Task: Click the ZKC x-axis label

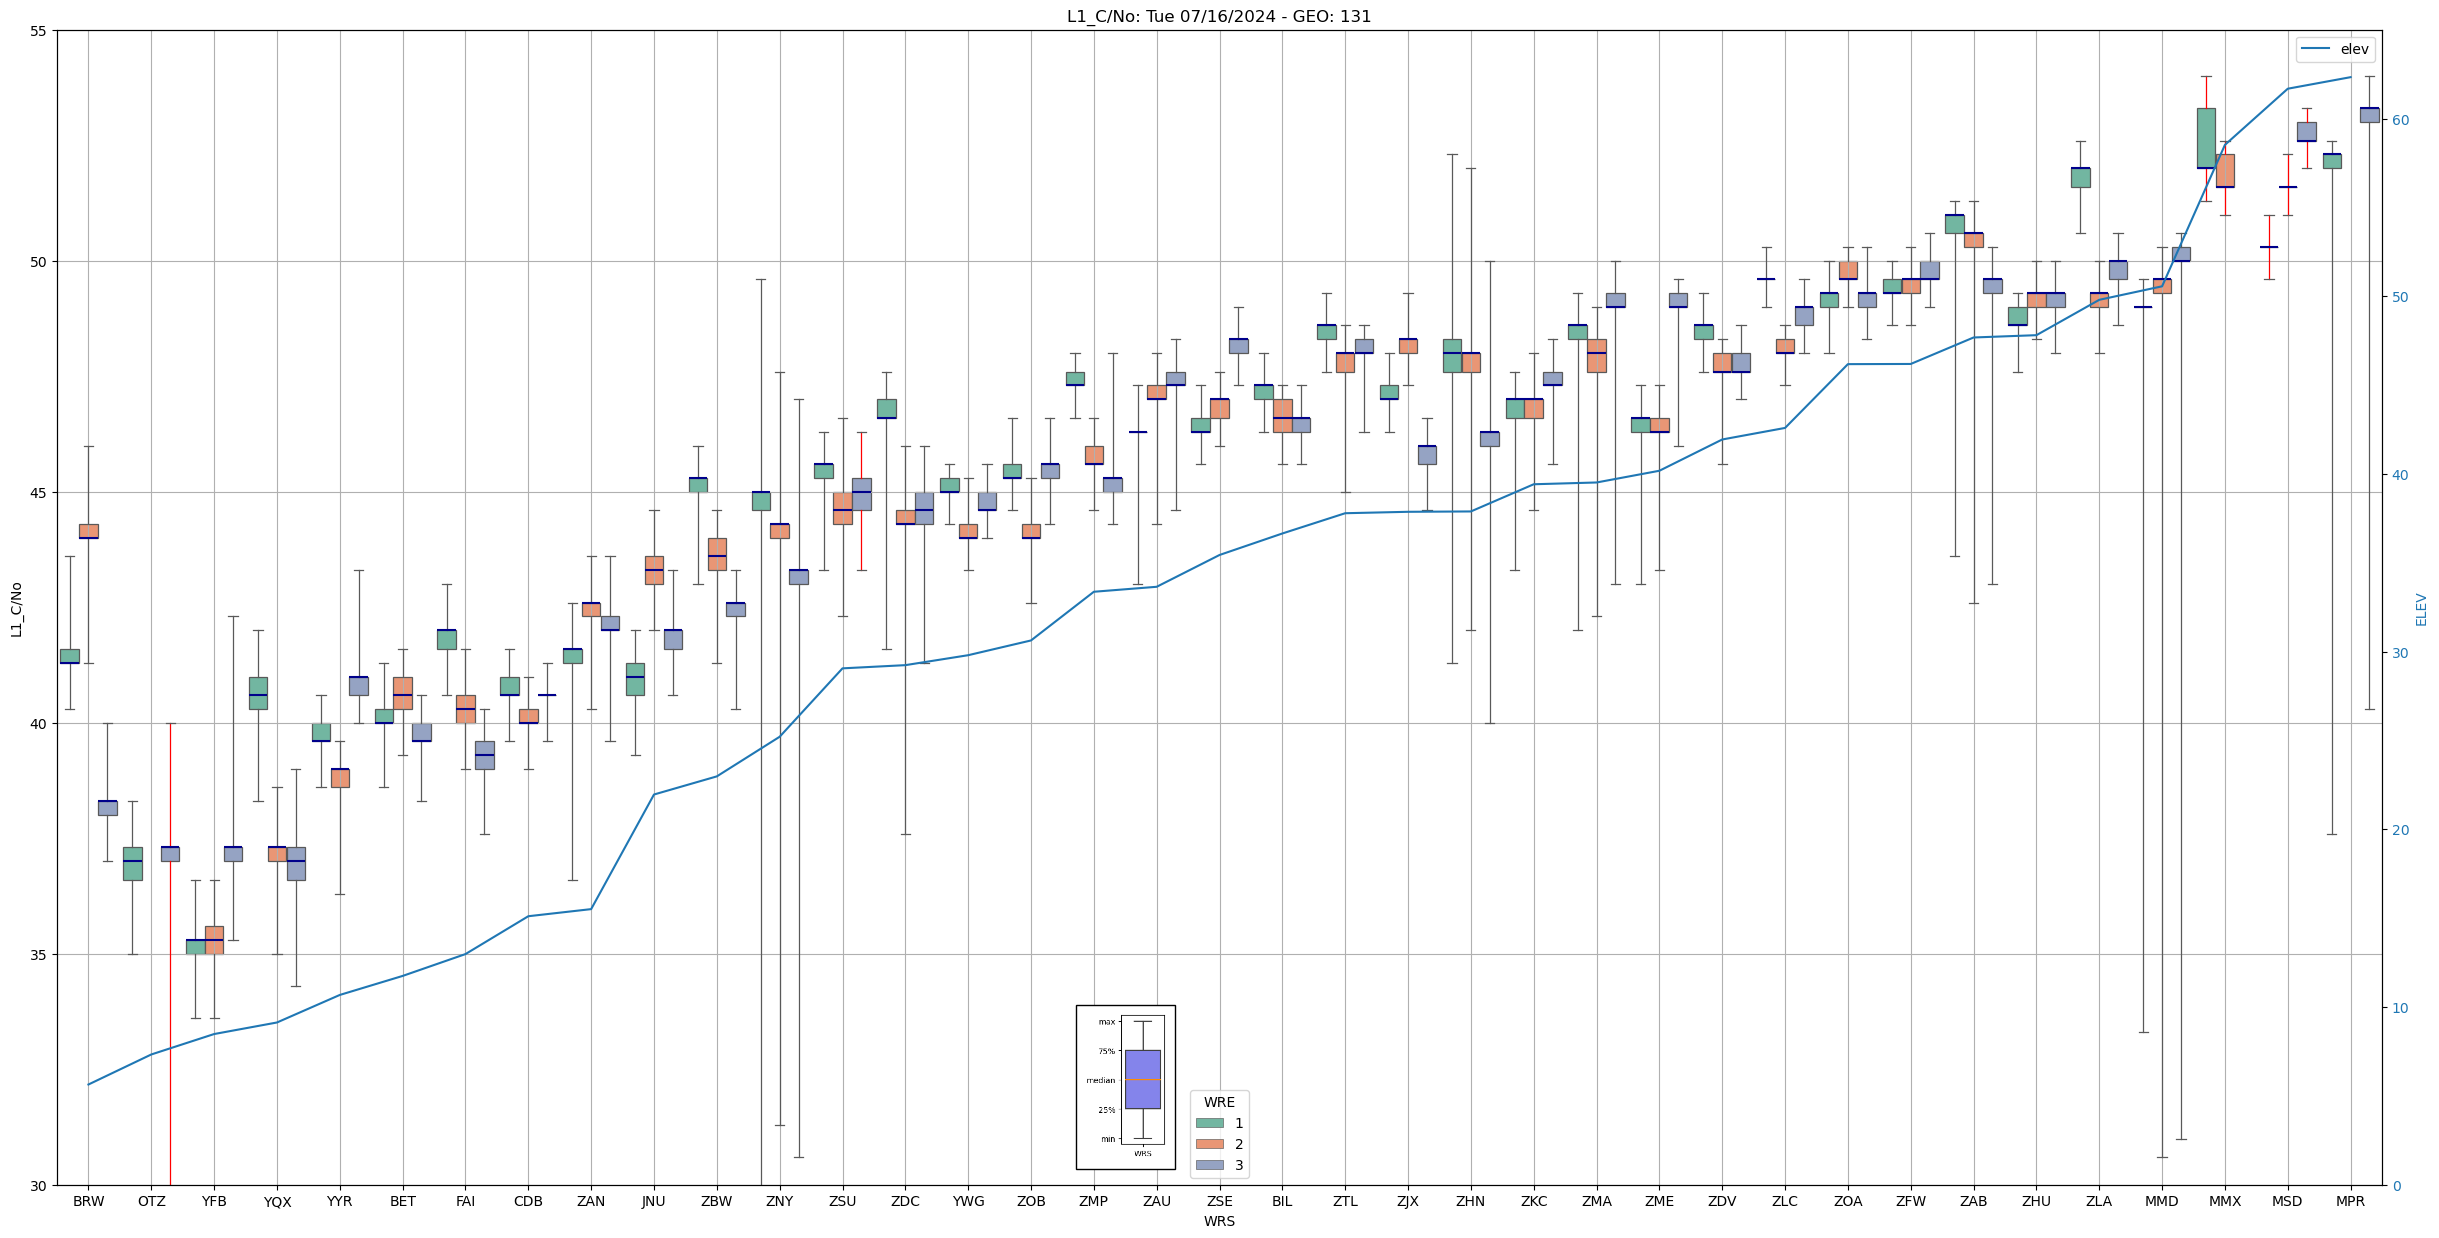Action: (x=1534, y=1201)
